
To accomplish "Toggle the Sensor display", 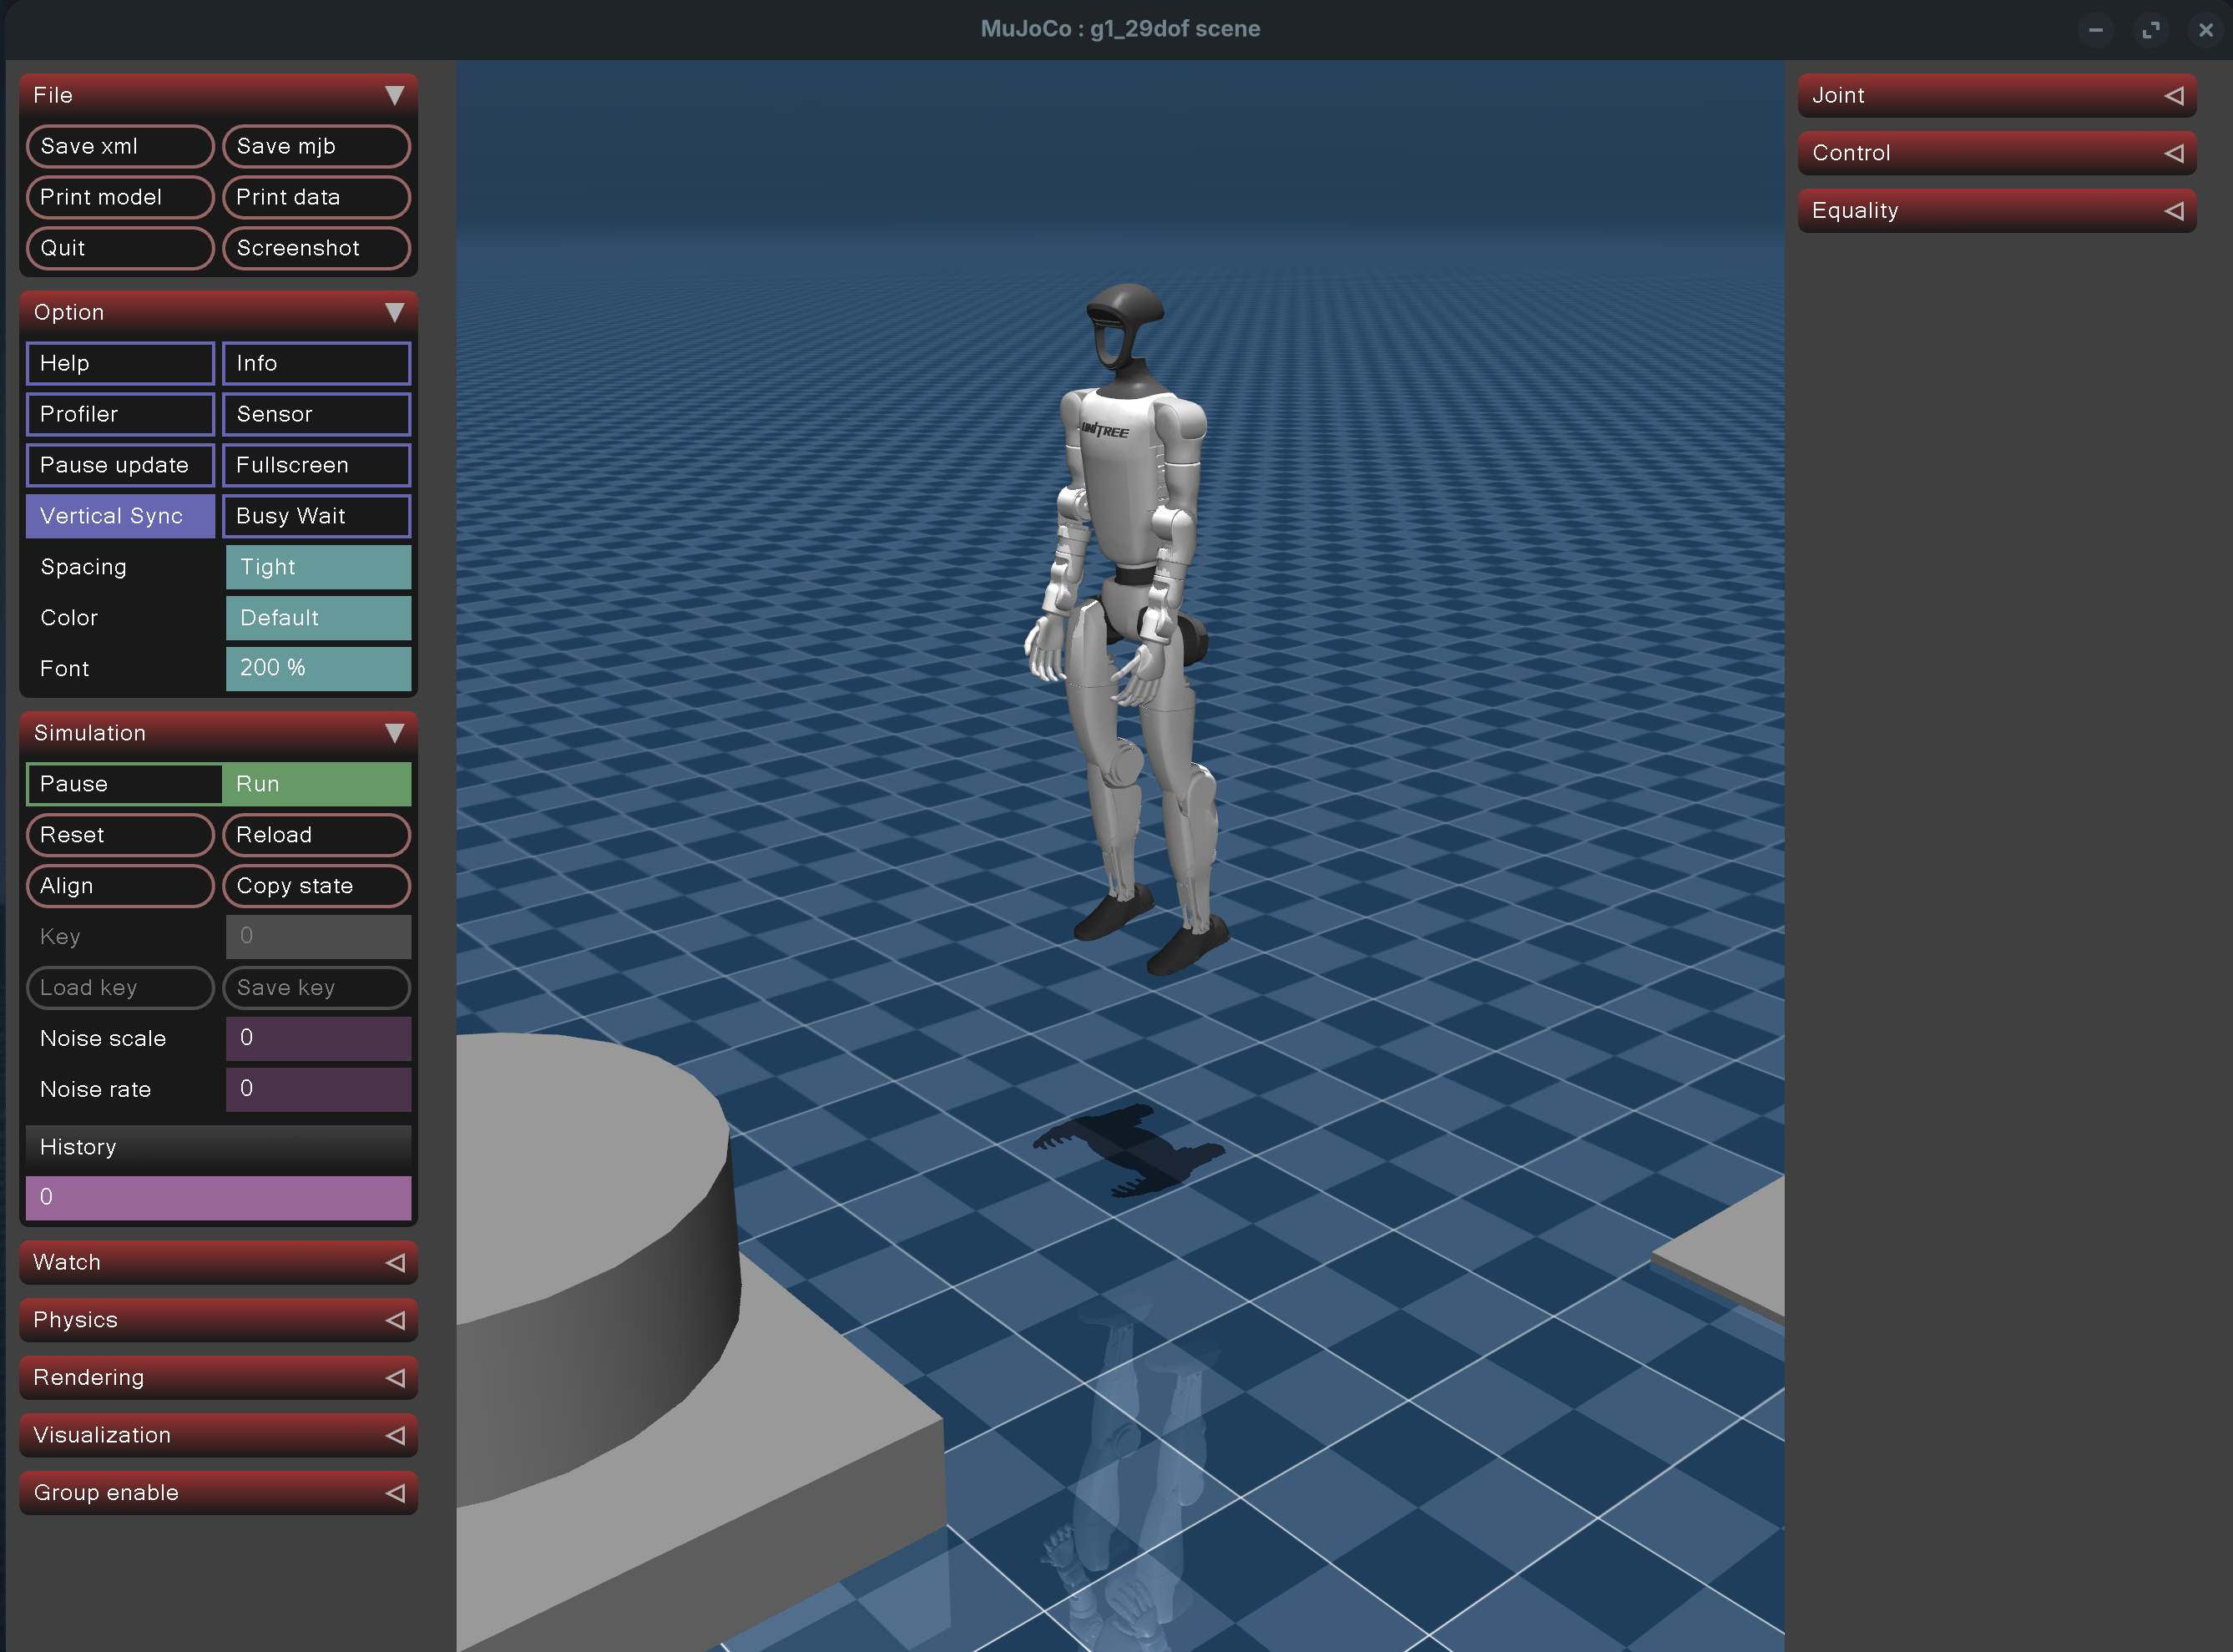I will pos(316,414).
